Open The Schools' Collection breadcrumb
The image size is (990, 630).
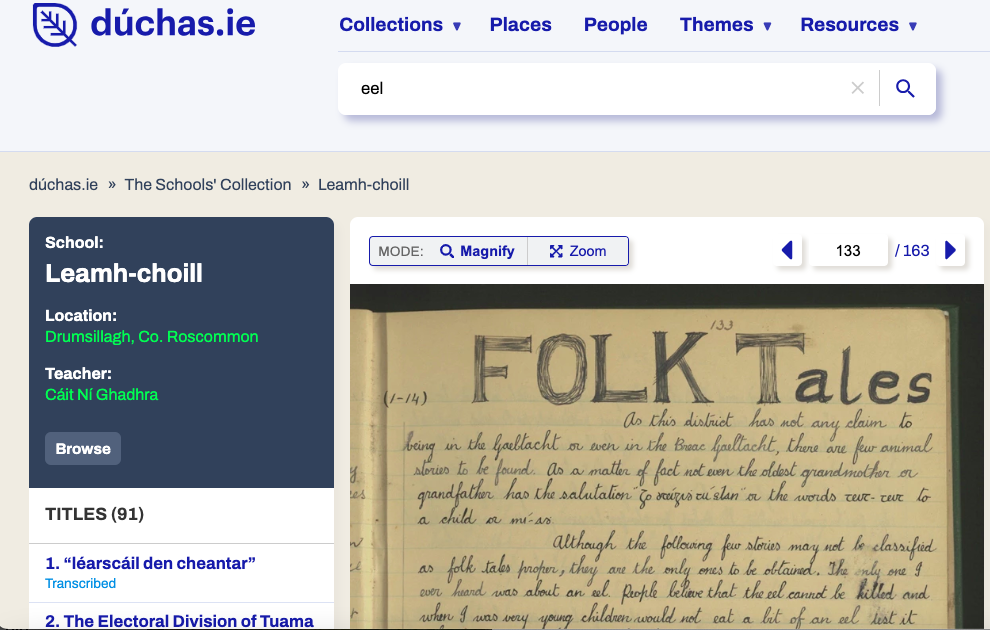point(208,185)
